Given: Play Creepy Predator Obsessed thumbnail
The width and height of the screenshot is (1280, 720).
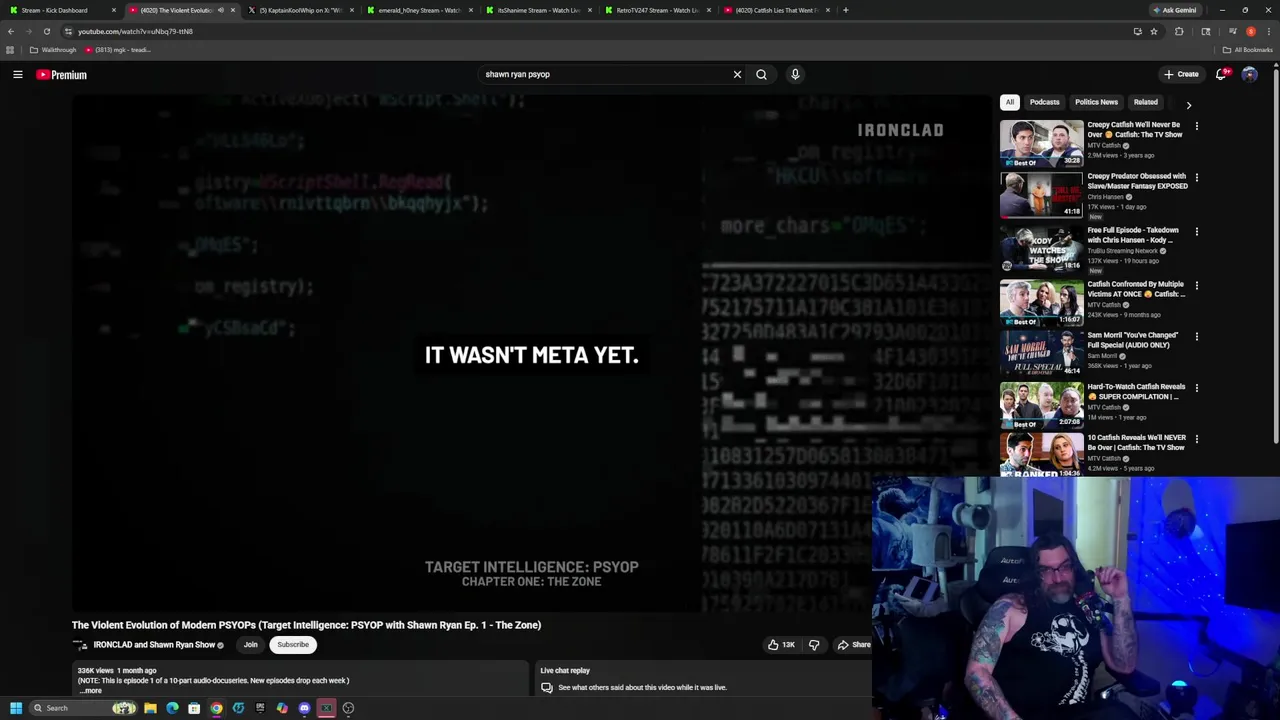Looking at the screenshot, I should [x=1041, y=195].
